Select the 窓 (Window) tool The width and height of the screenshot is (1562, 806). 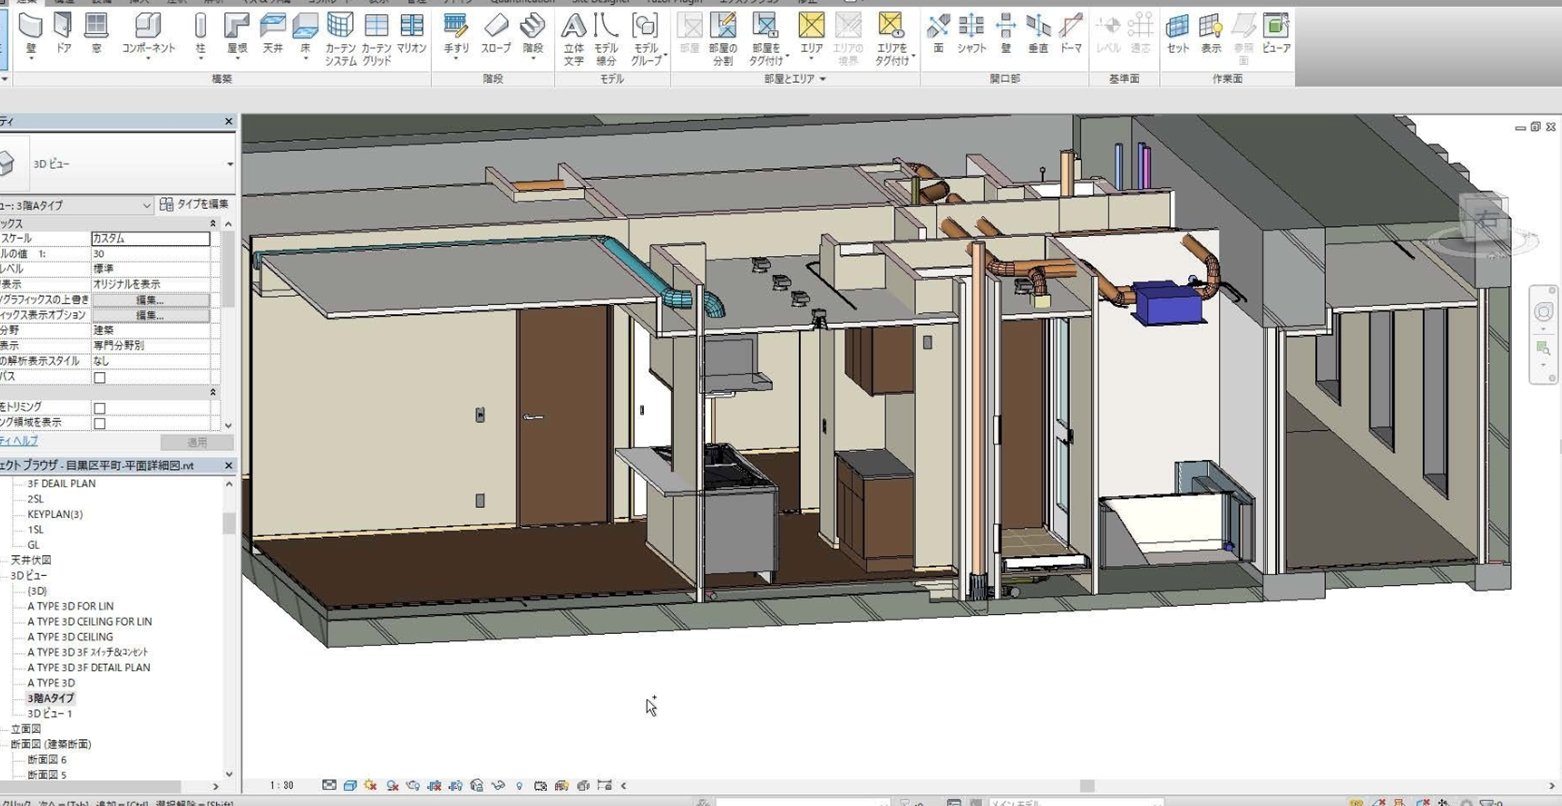[x=96, y=35]
